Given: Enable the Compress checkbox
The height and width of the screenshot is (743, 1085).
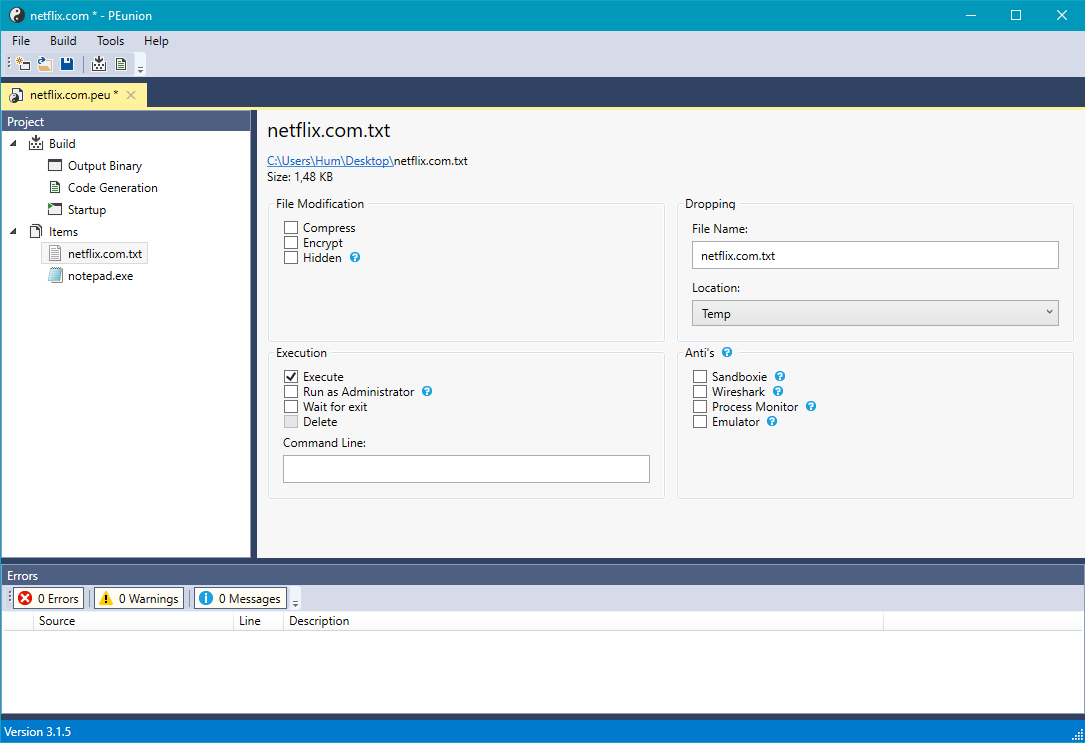Looking at the screenshot, I should pos(291,228).
